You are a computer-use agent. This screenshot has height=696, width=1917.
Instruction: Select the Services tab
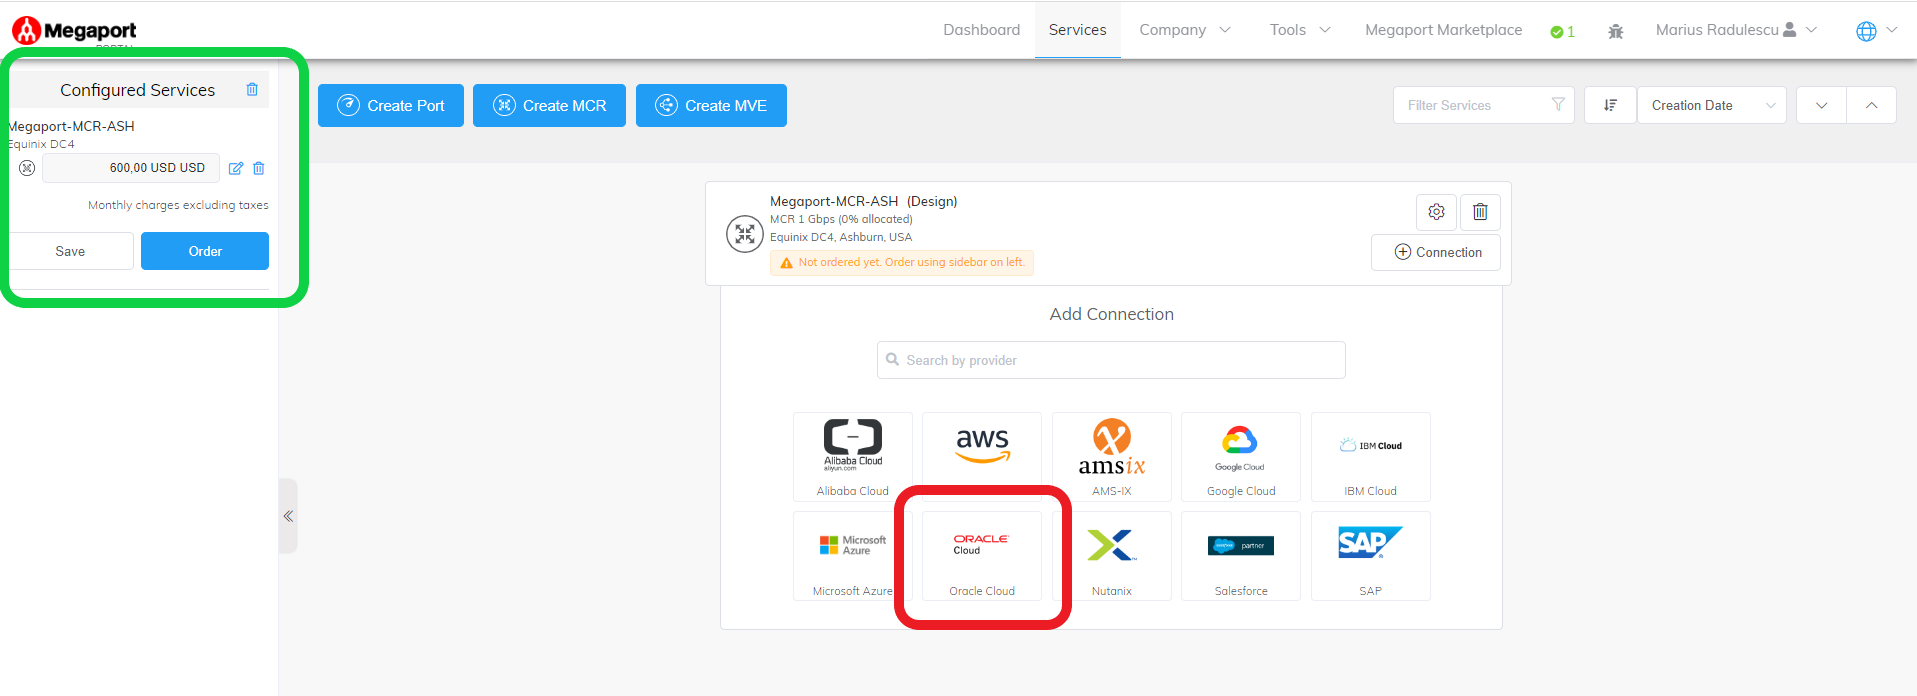(1077, 30)
